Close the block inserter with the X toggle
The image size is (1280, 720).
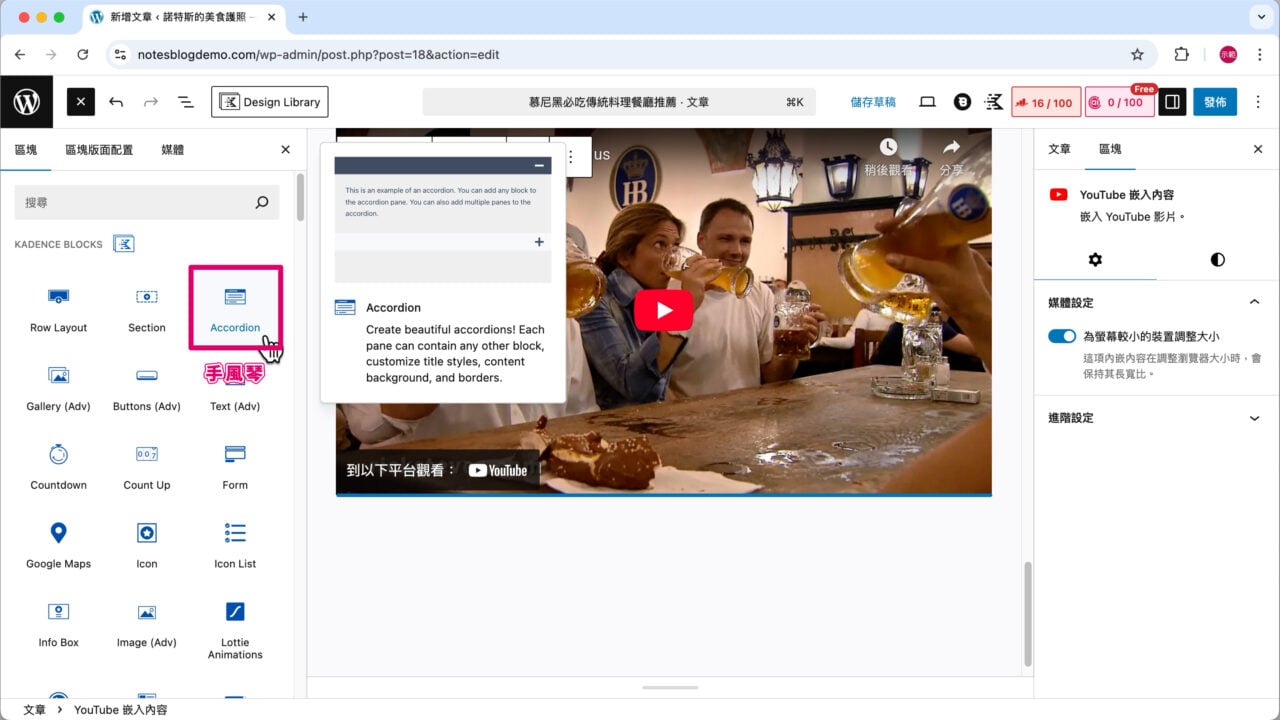tap(81, 102)
